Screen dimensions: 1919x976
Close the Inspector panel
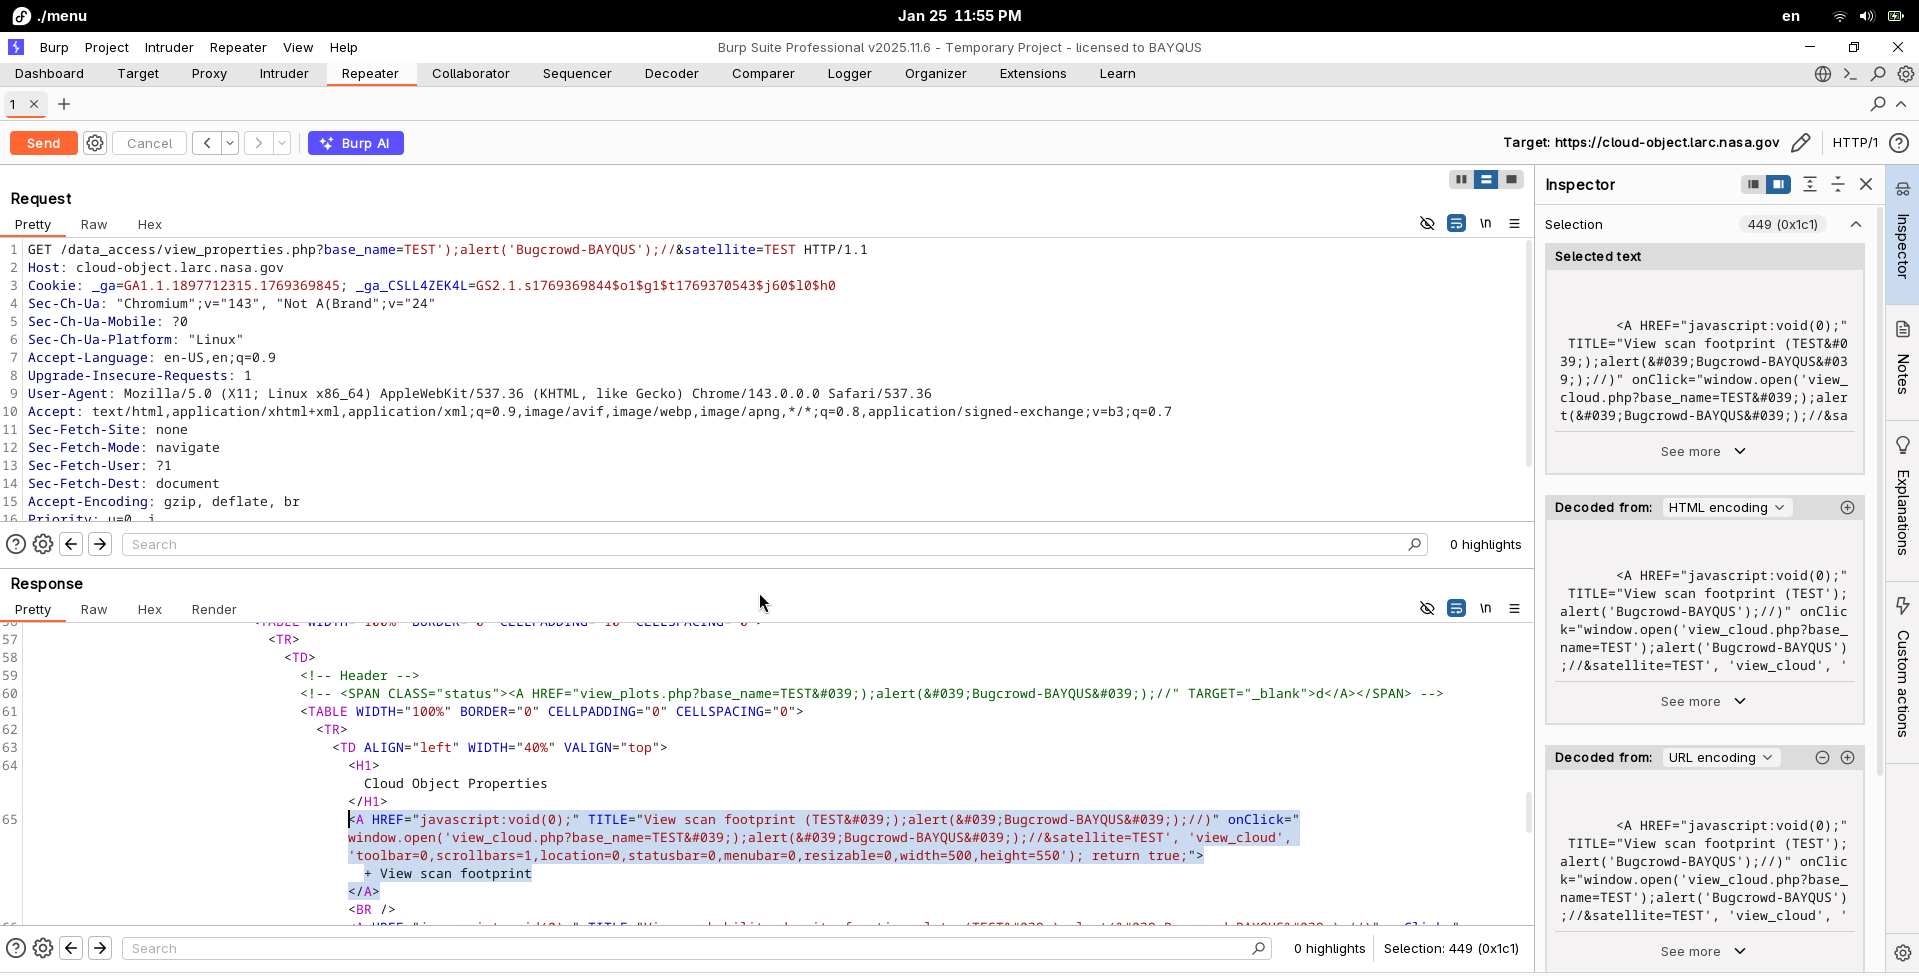[x=1866, y=184]
